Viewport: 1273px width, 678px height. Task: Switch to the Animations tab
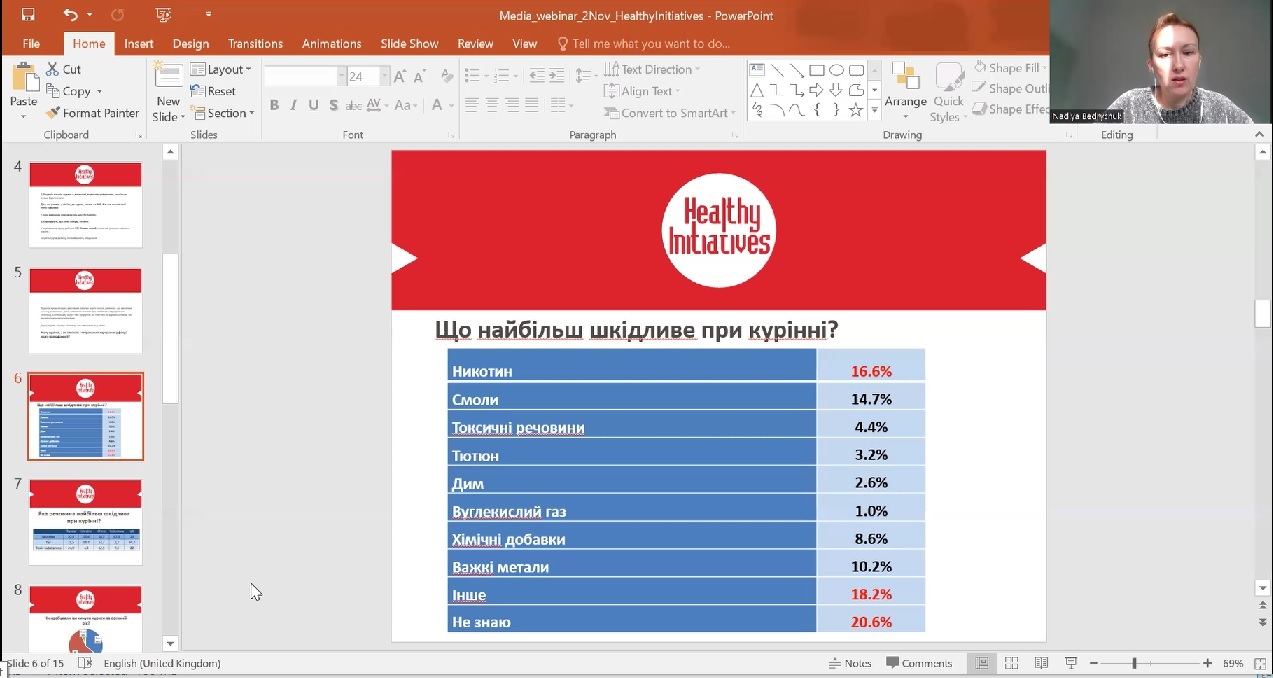click(332, 44)
